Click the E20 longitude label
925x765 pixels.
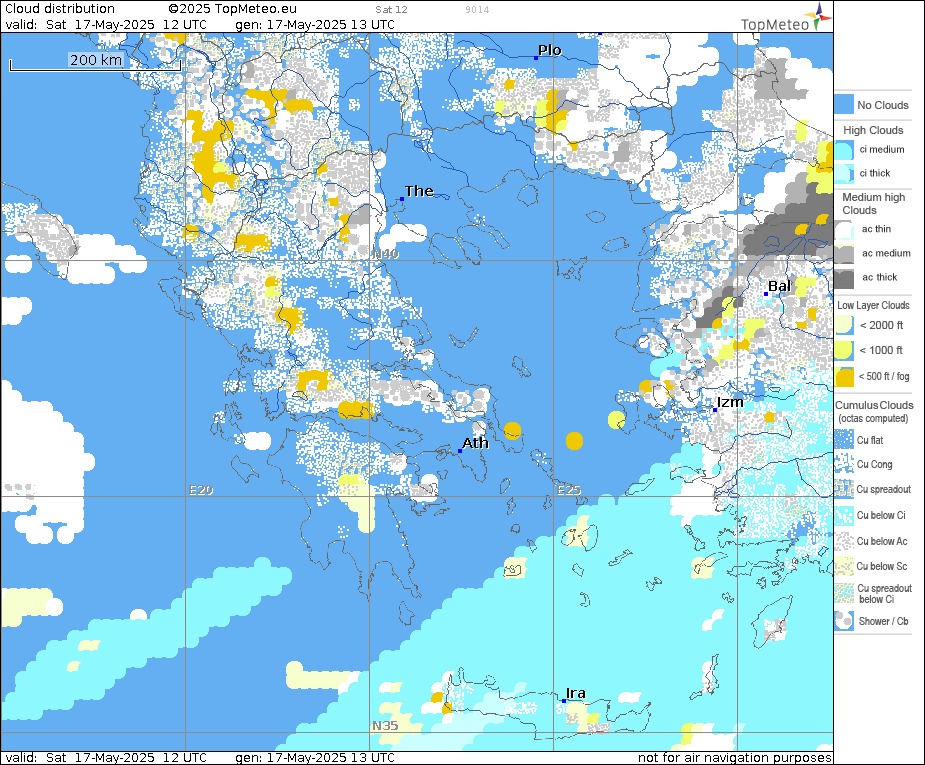(201, 490)
